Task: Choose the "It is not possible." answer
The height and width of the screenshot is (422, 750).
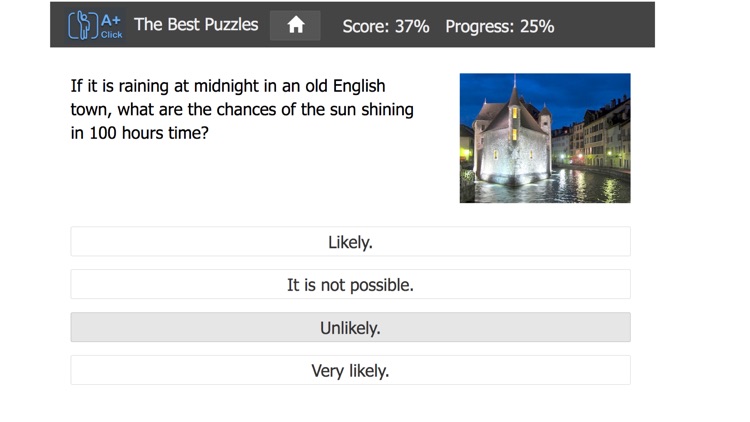Action: tap(350, 285)
